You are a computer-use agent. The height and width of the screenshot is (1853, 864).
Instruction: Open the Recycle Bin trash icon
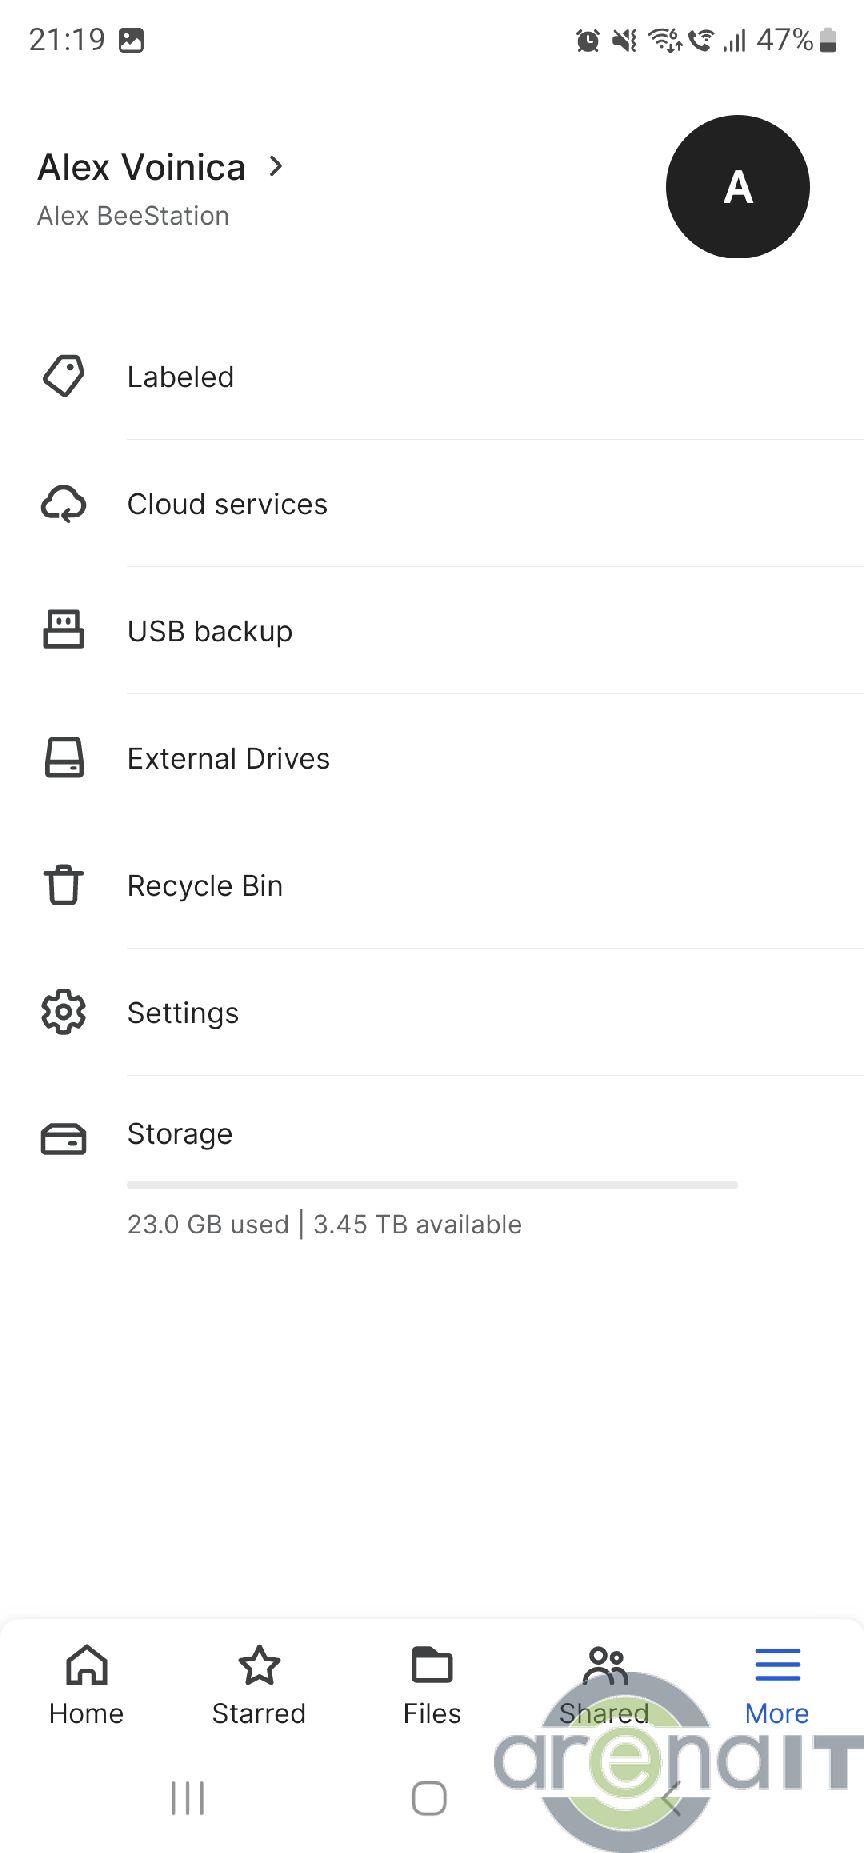click(x=63, y=885)
